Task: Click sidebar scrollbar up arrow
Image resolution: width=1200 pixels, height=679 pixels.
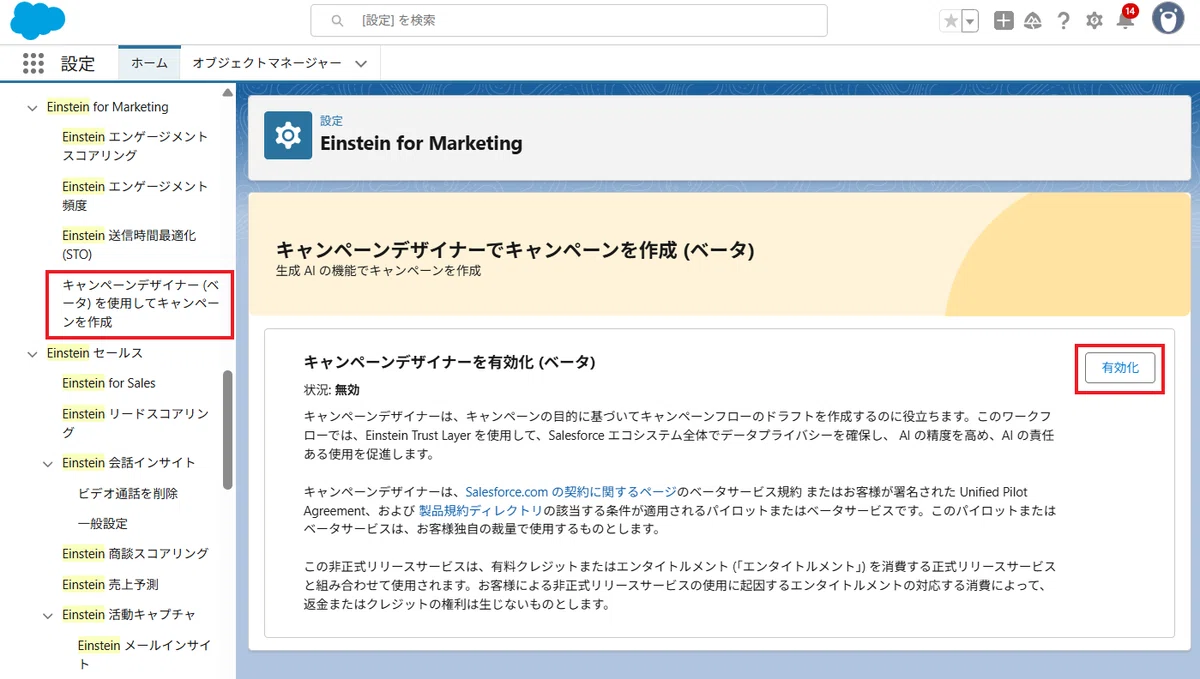Action: pos(228,93)
